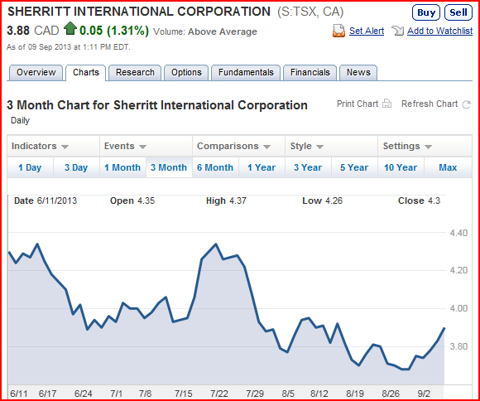Click the 4.00 y-axis label

pos(459,308)
